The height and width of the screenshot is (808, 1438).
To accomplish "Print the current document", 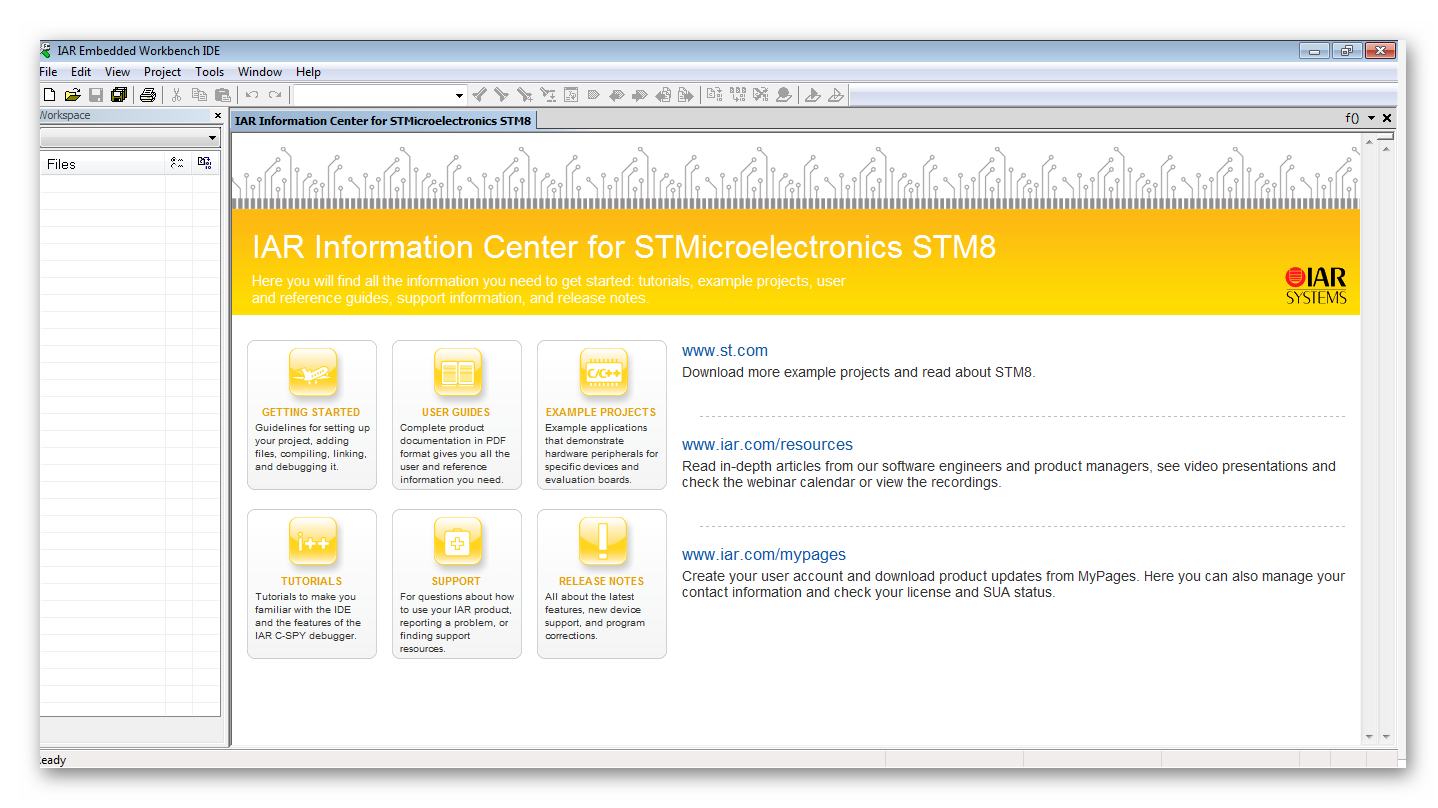I will [x=147, y=94].
